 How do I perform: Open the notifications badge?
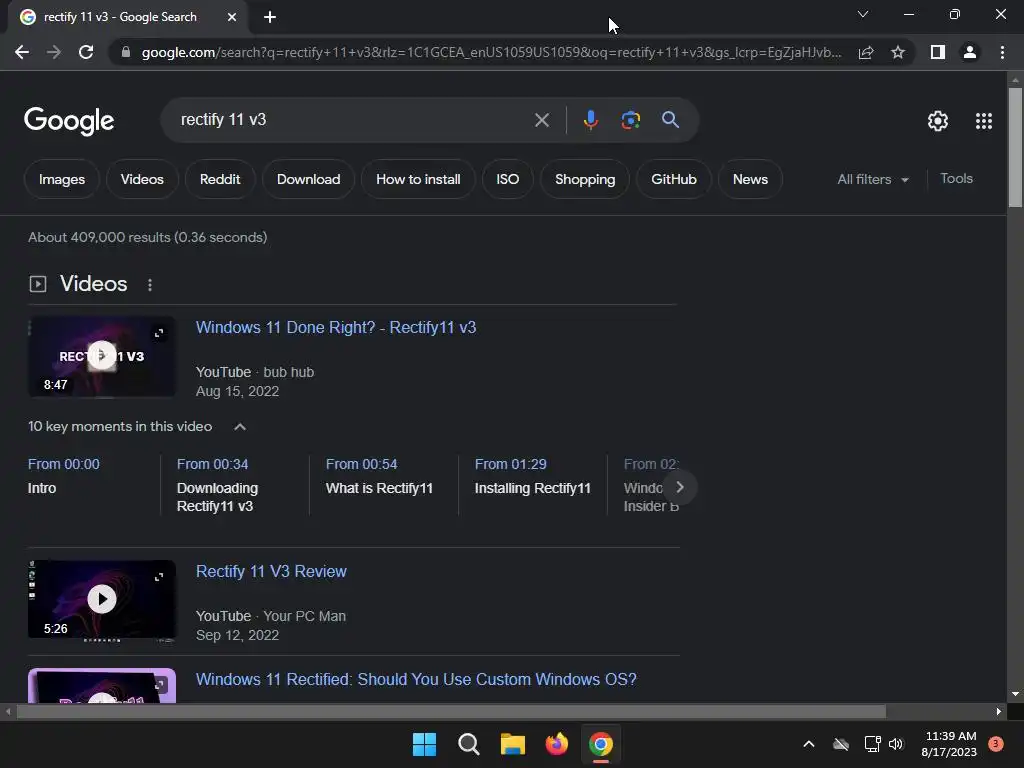click(x=995, y=744)
